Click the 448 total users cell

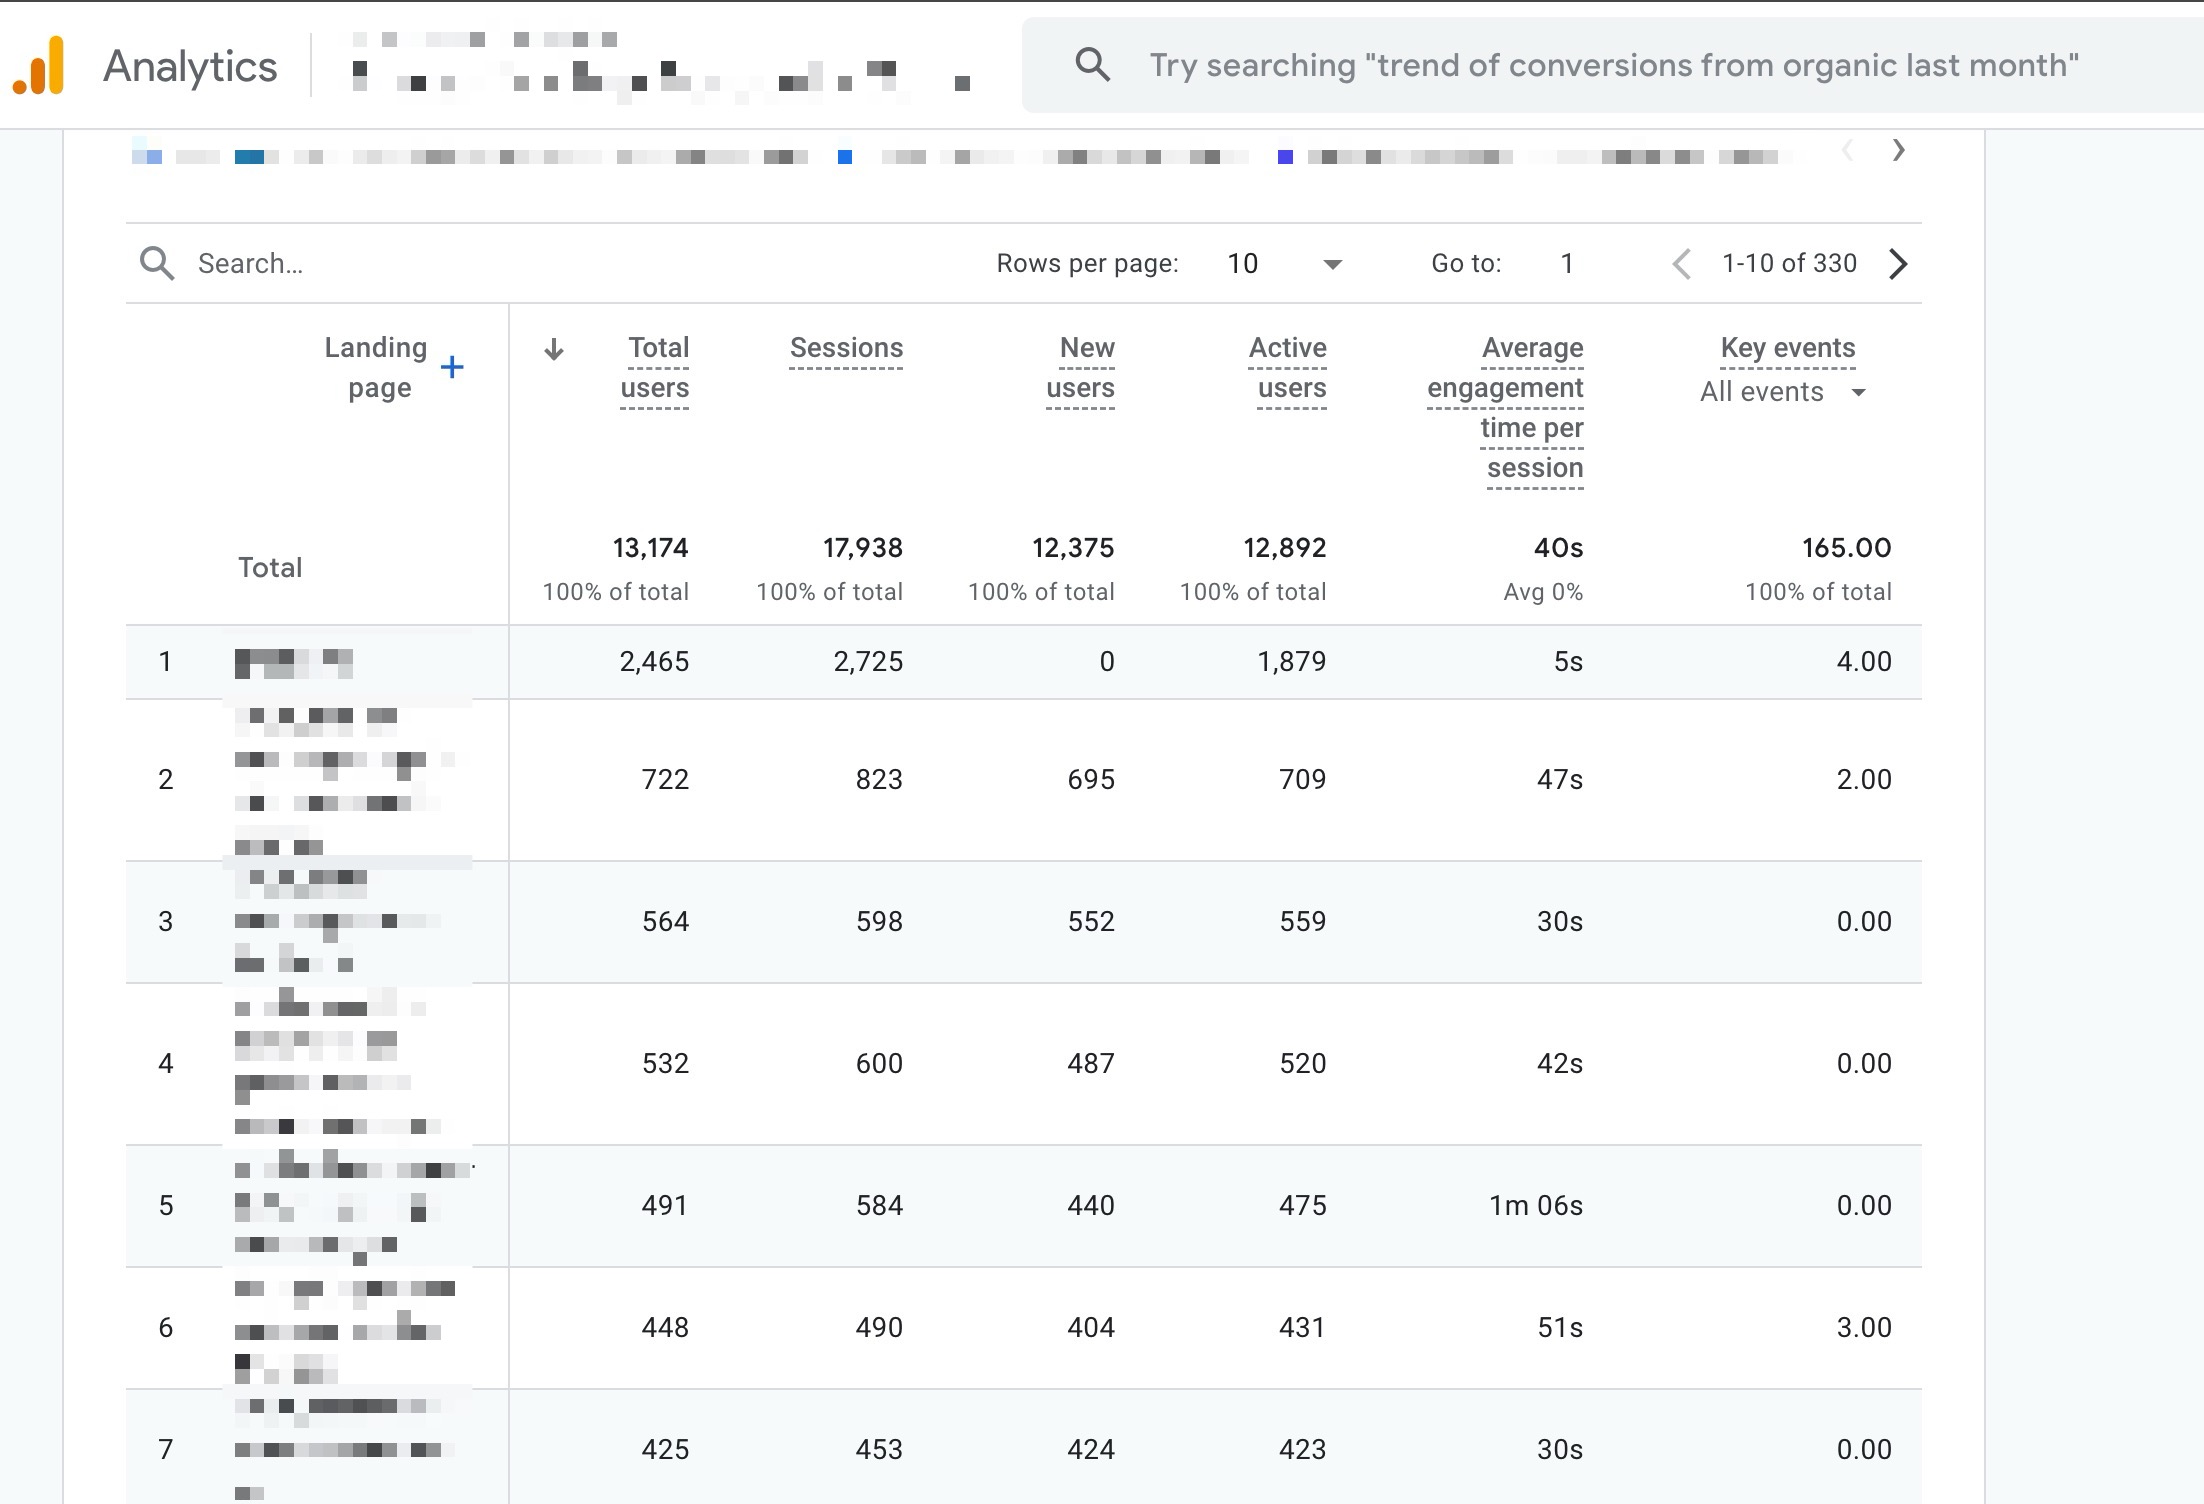[x=665, y=1328]
